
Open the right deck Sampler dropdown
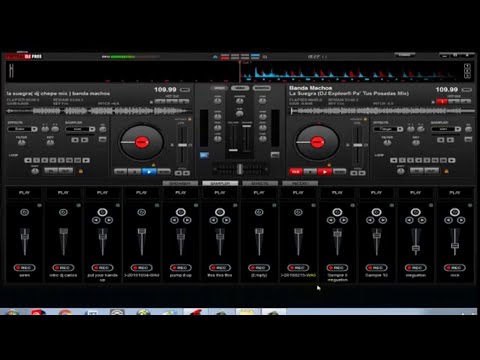coord(446,129)
